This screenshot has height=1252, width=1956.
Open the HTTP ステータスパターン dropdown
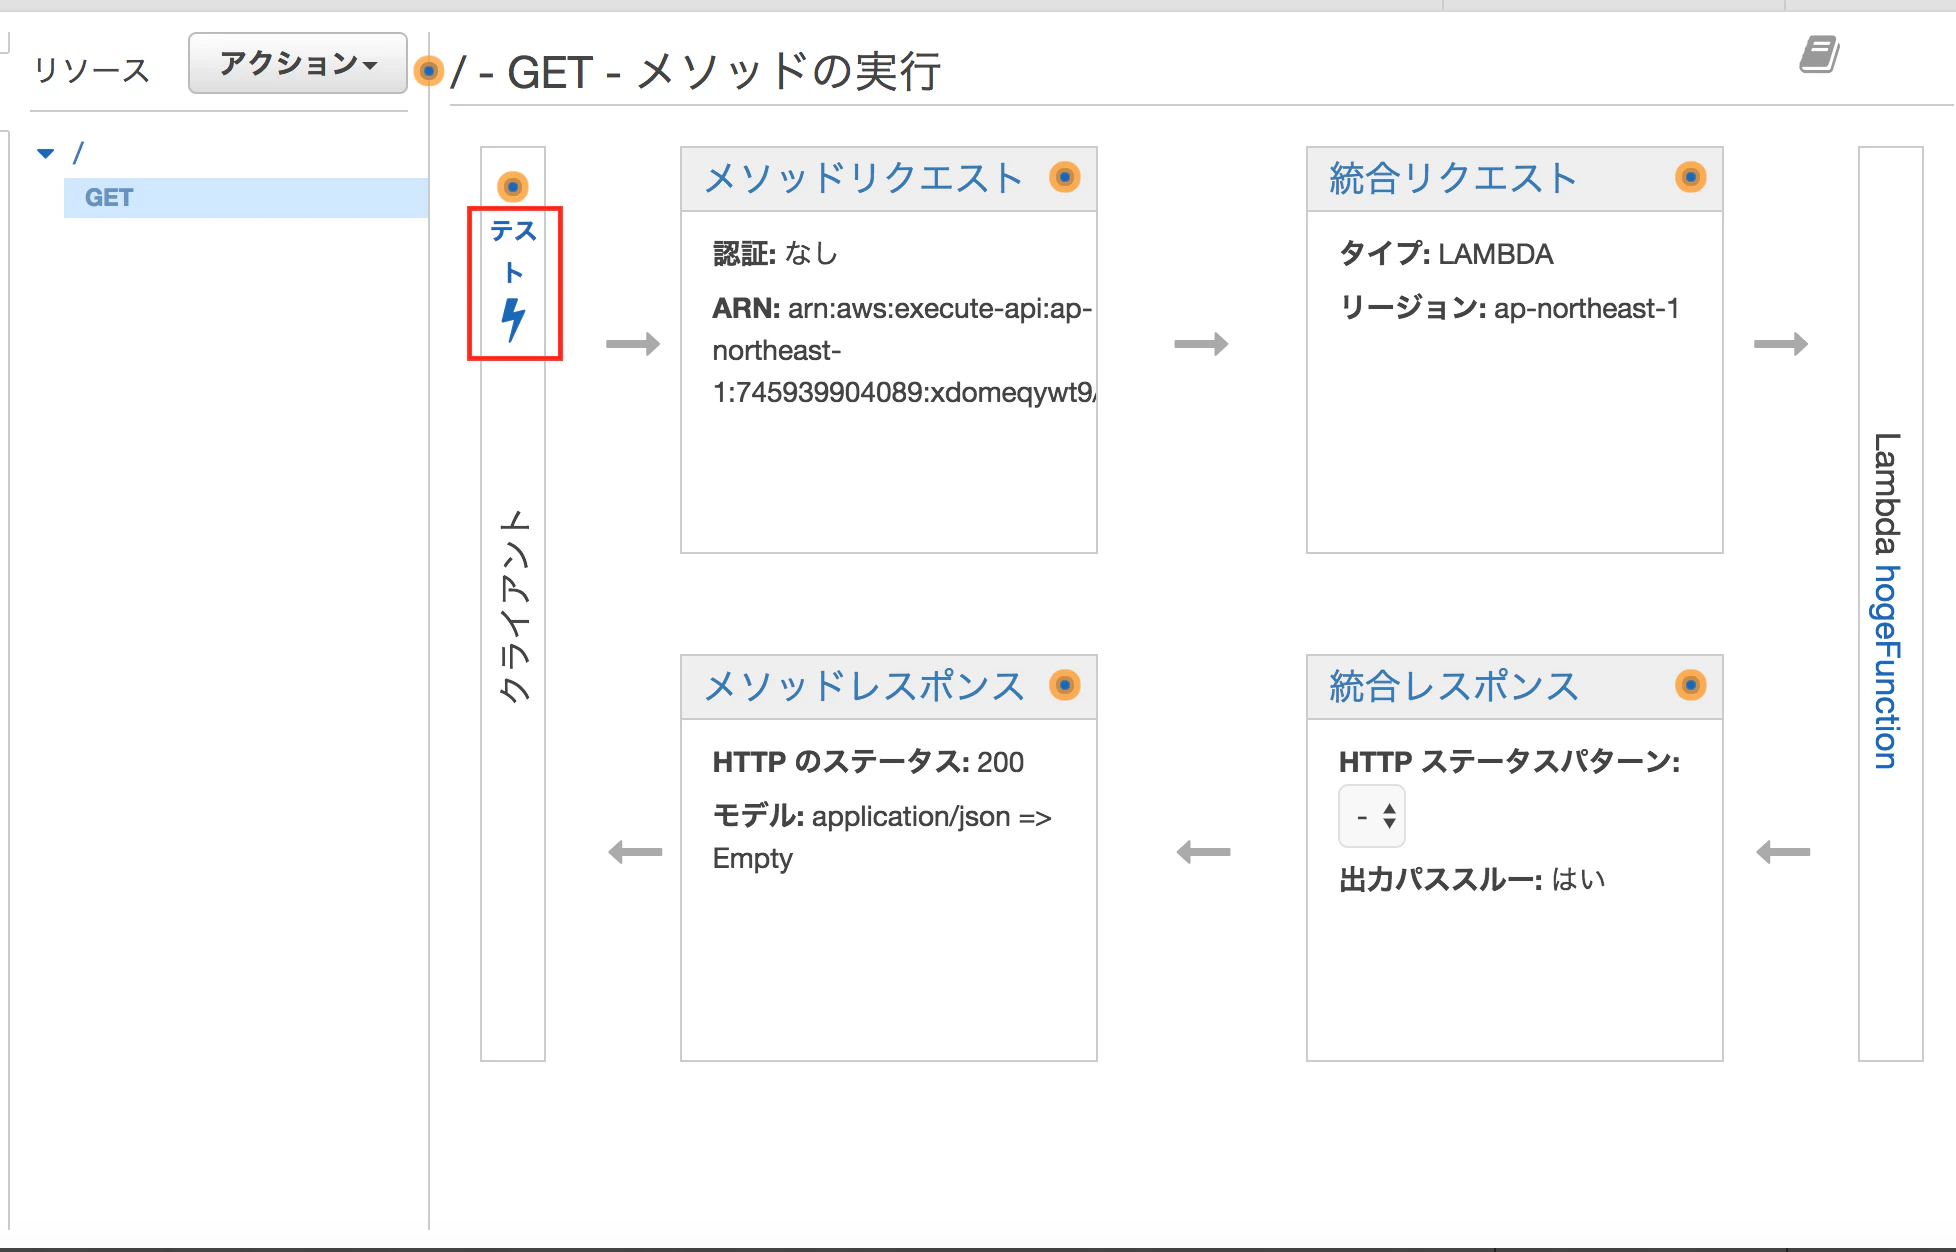pyautogui.click(x=1372, y=817)
